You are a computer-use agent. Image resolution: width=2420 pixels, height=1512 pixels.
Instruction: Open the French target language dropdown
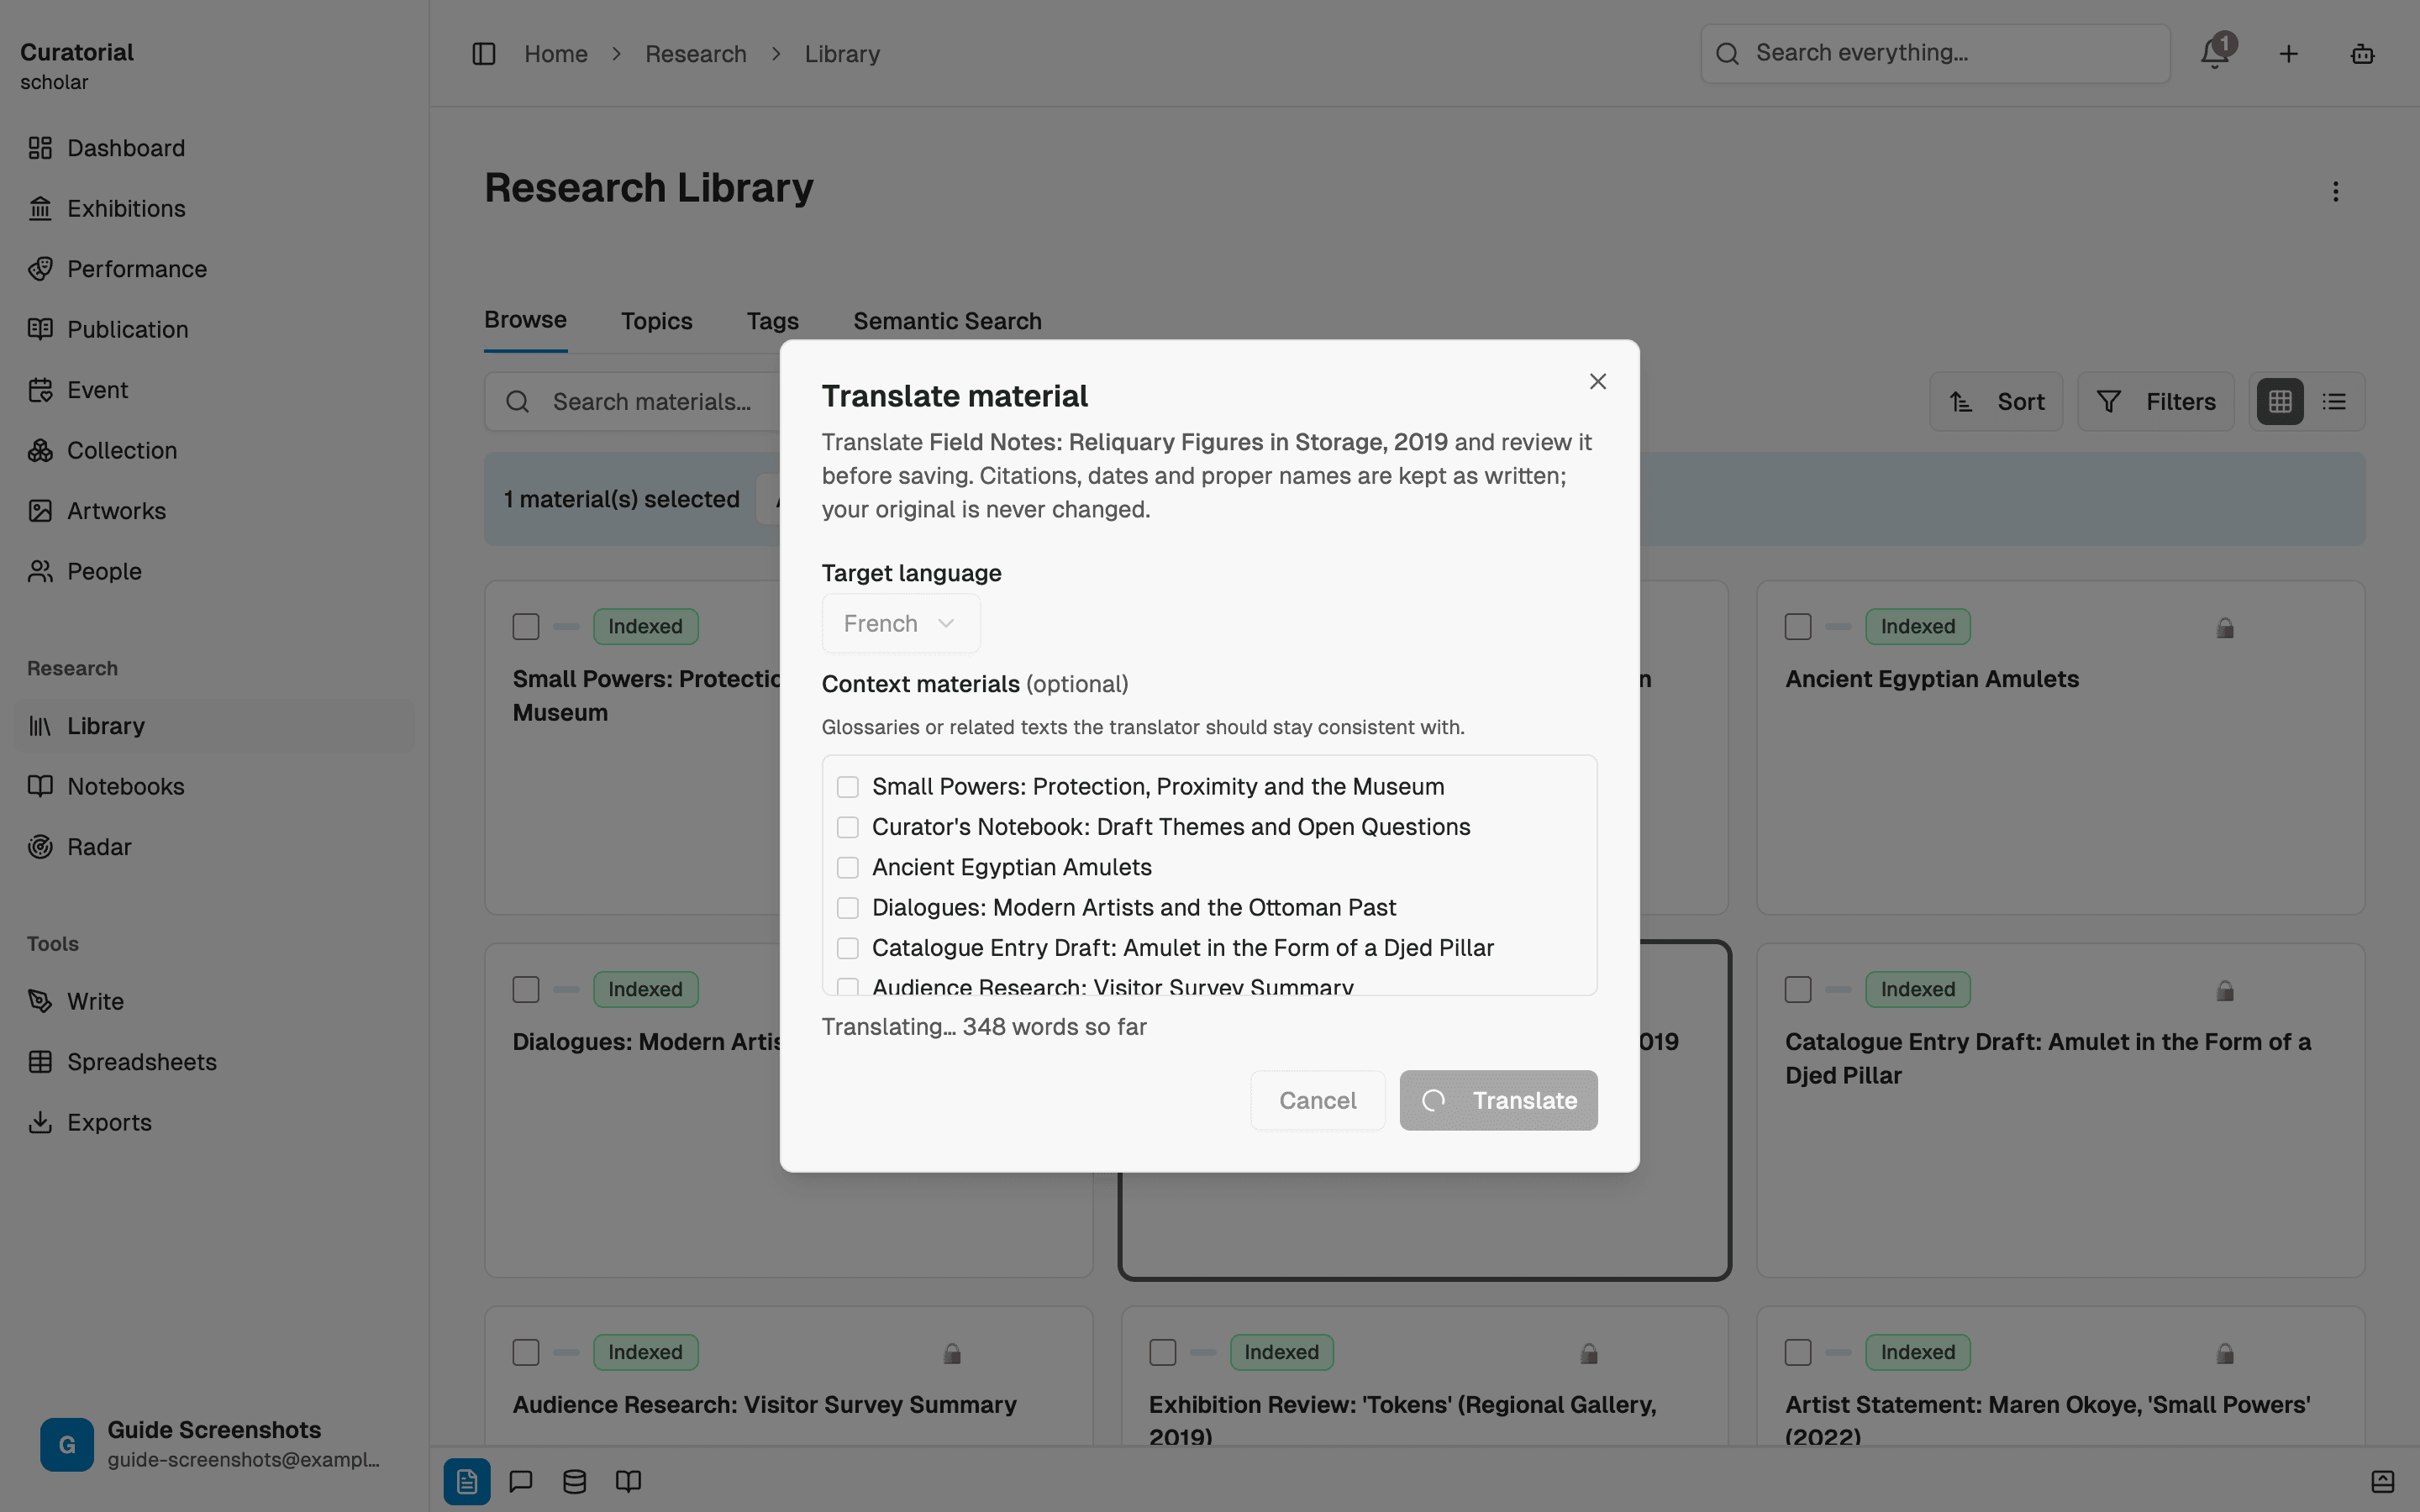click(x=901, y=623)
